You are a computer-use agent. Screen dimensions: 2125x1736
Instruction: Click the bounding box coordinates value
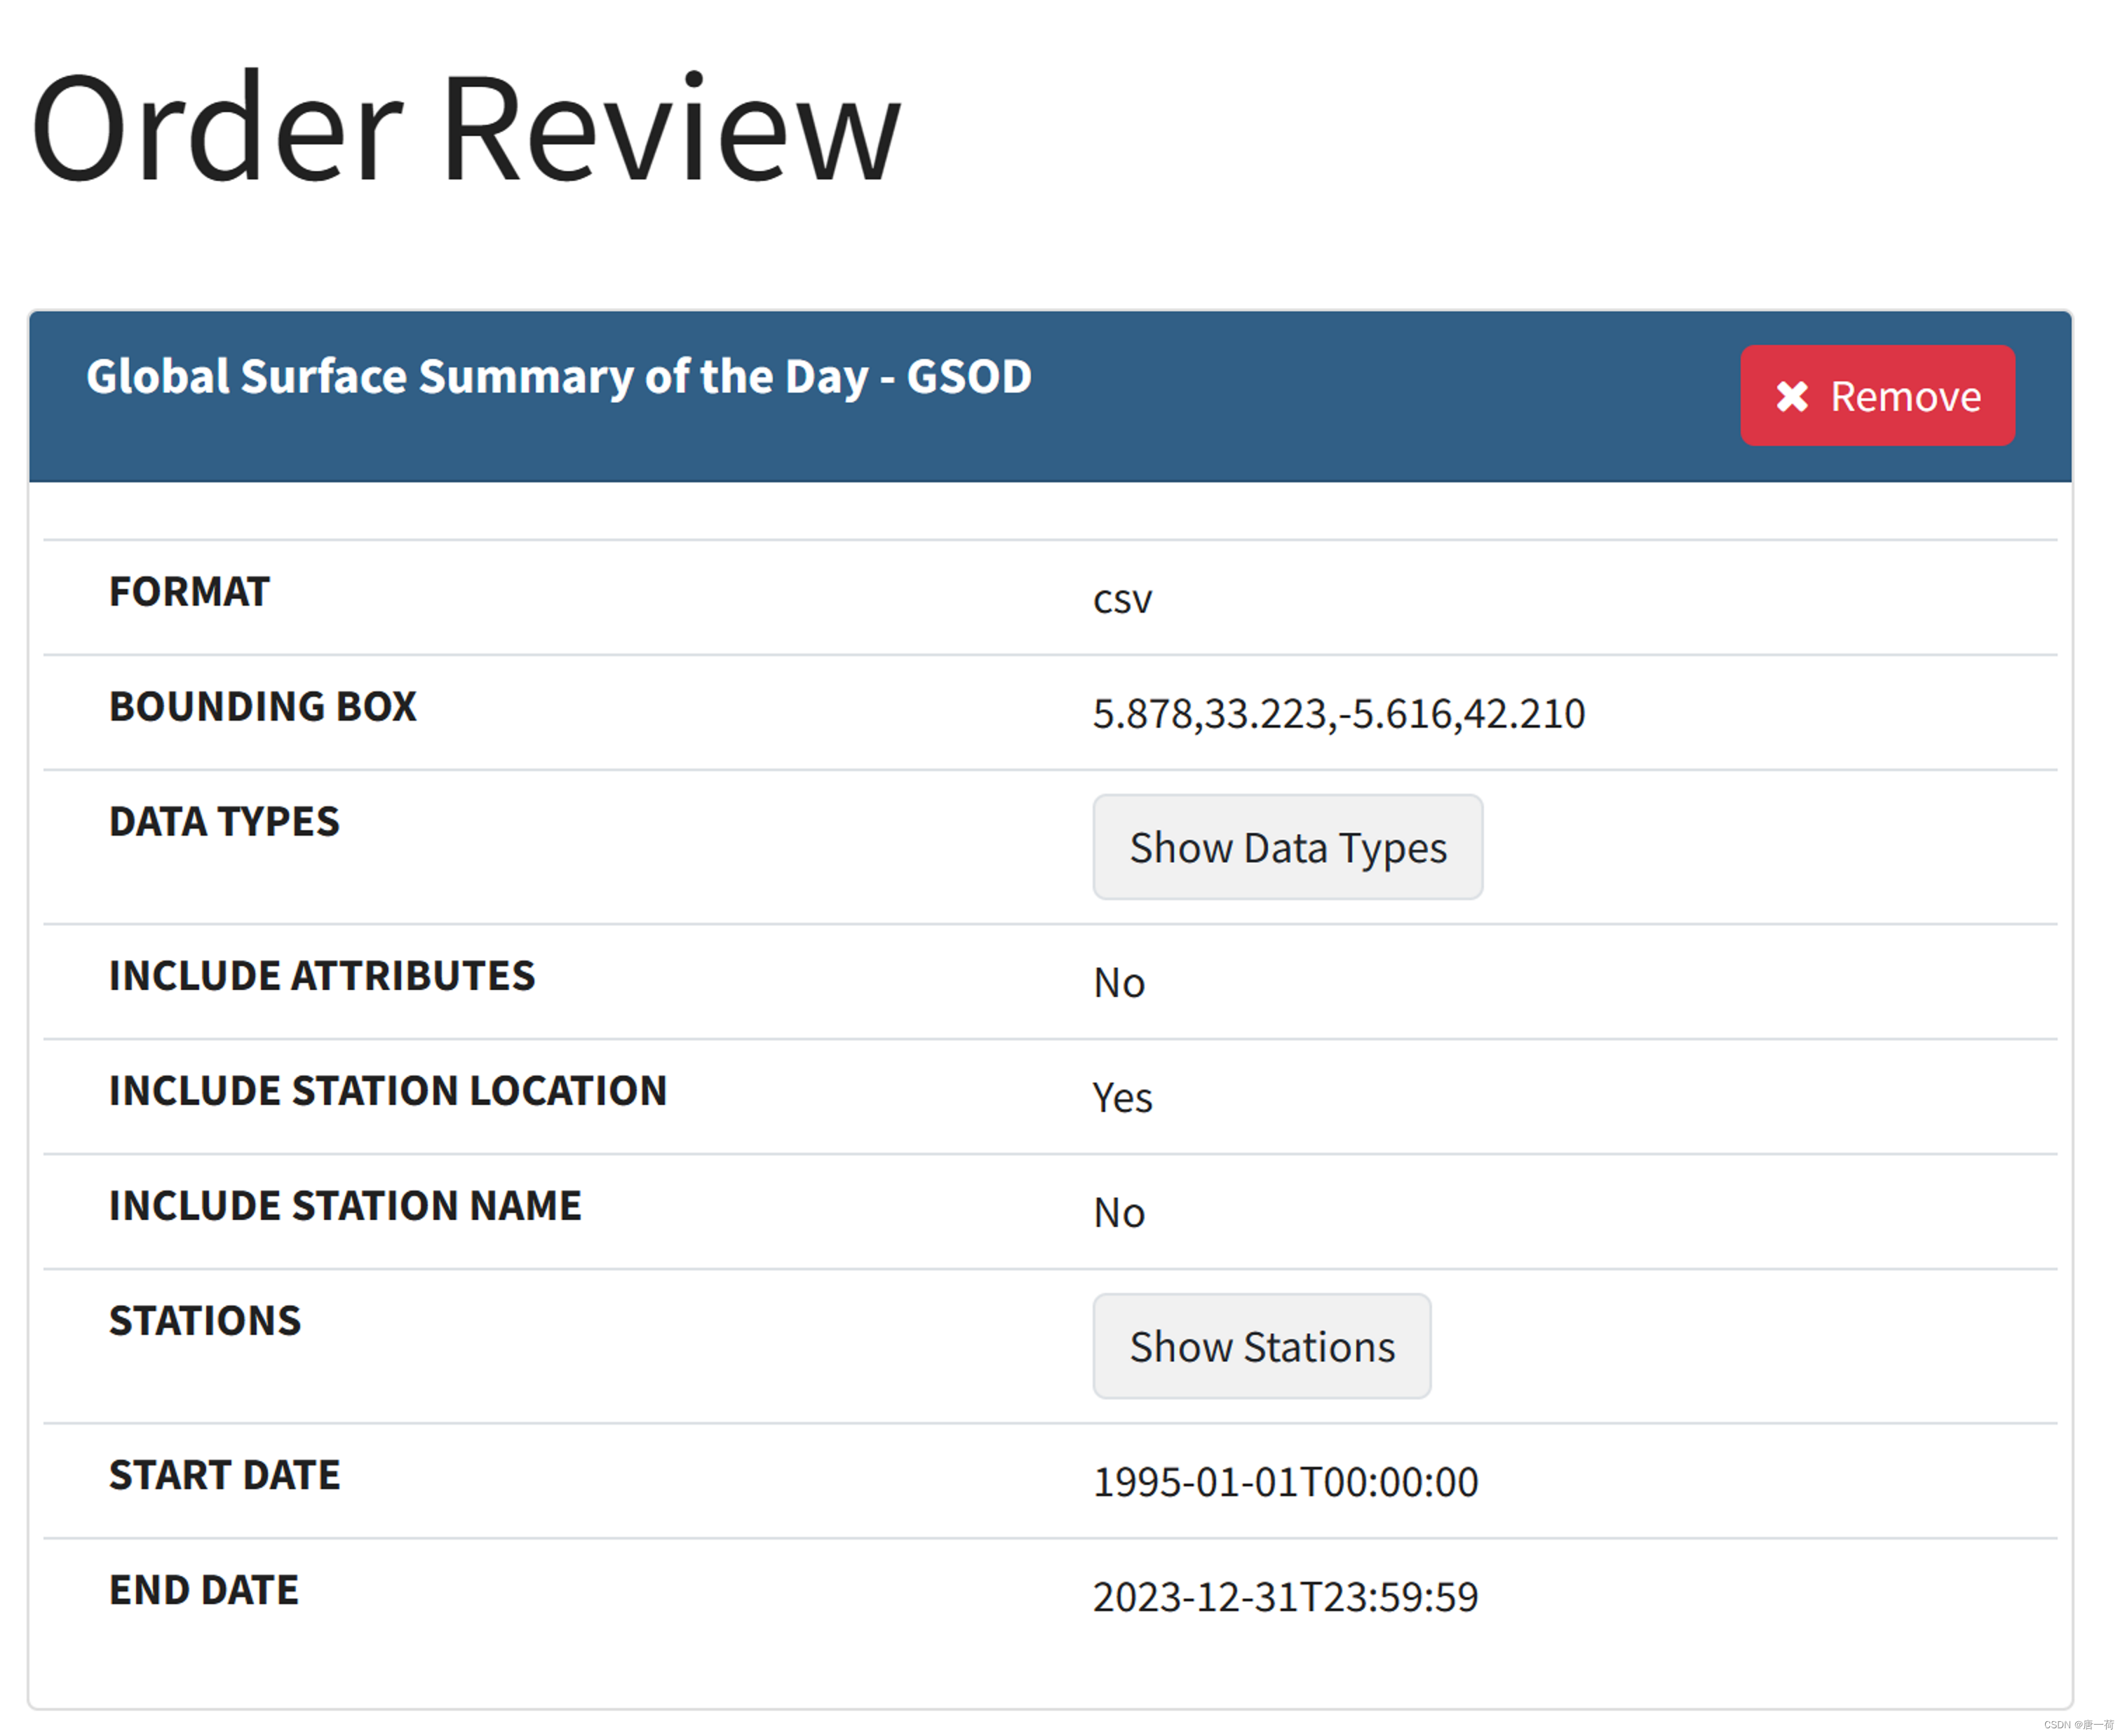pos(1338,714)
